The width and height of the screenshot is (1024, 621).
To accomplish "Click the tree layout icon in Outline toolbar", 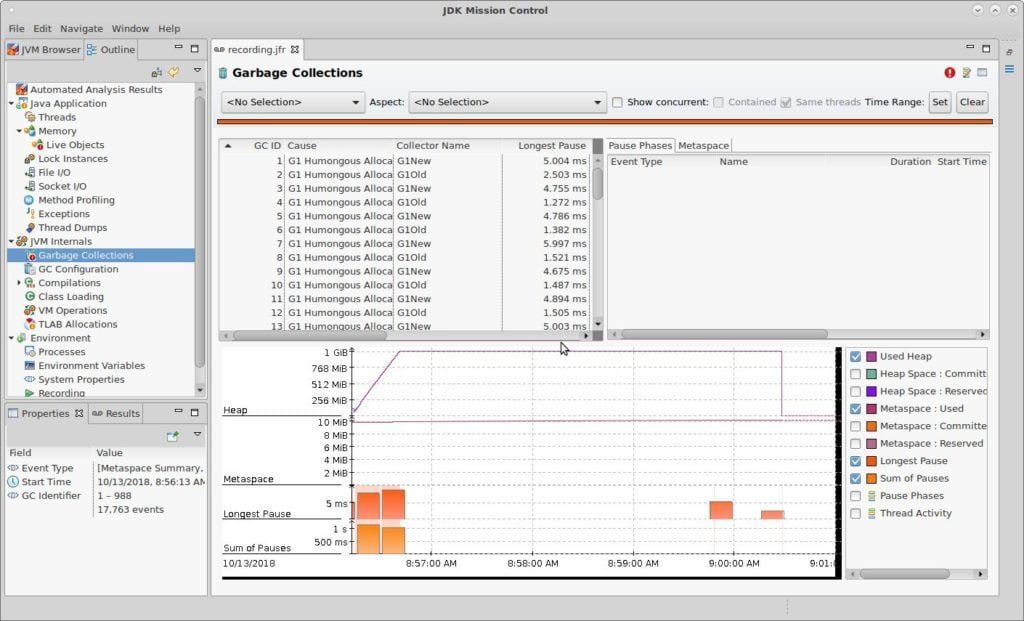I will (157, 72).
